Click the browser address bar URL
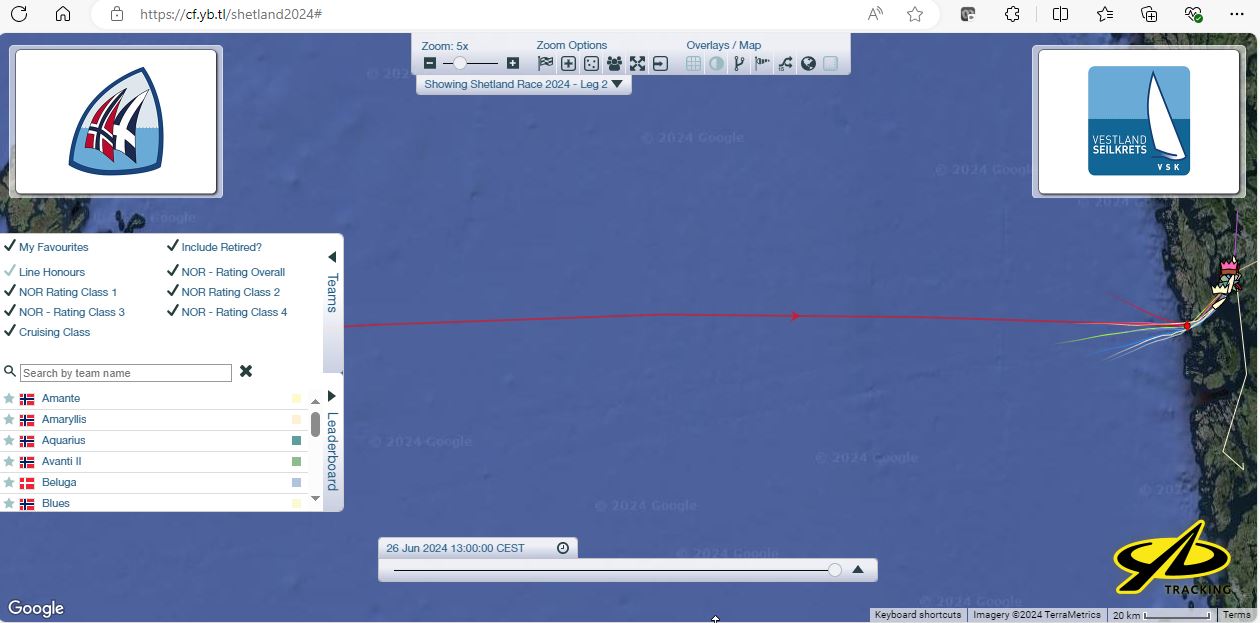Viewport: 1260px width, 623px height. coord(231,14)
